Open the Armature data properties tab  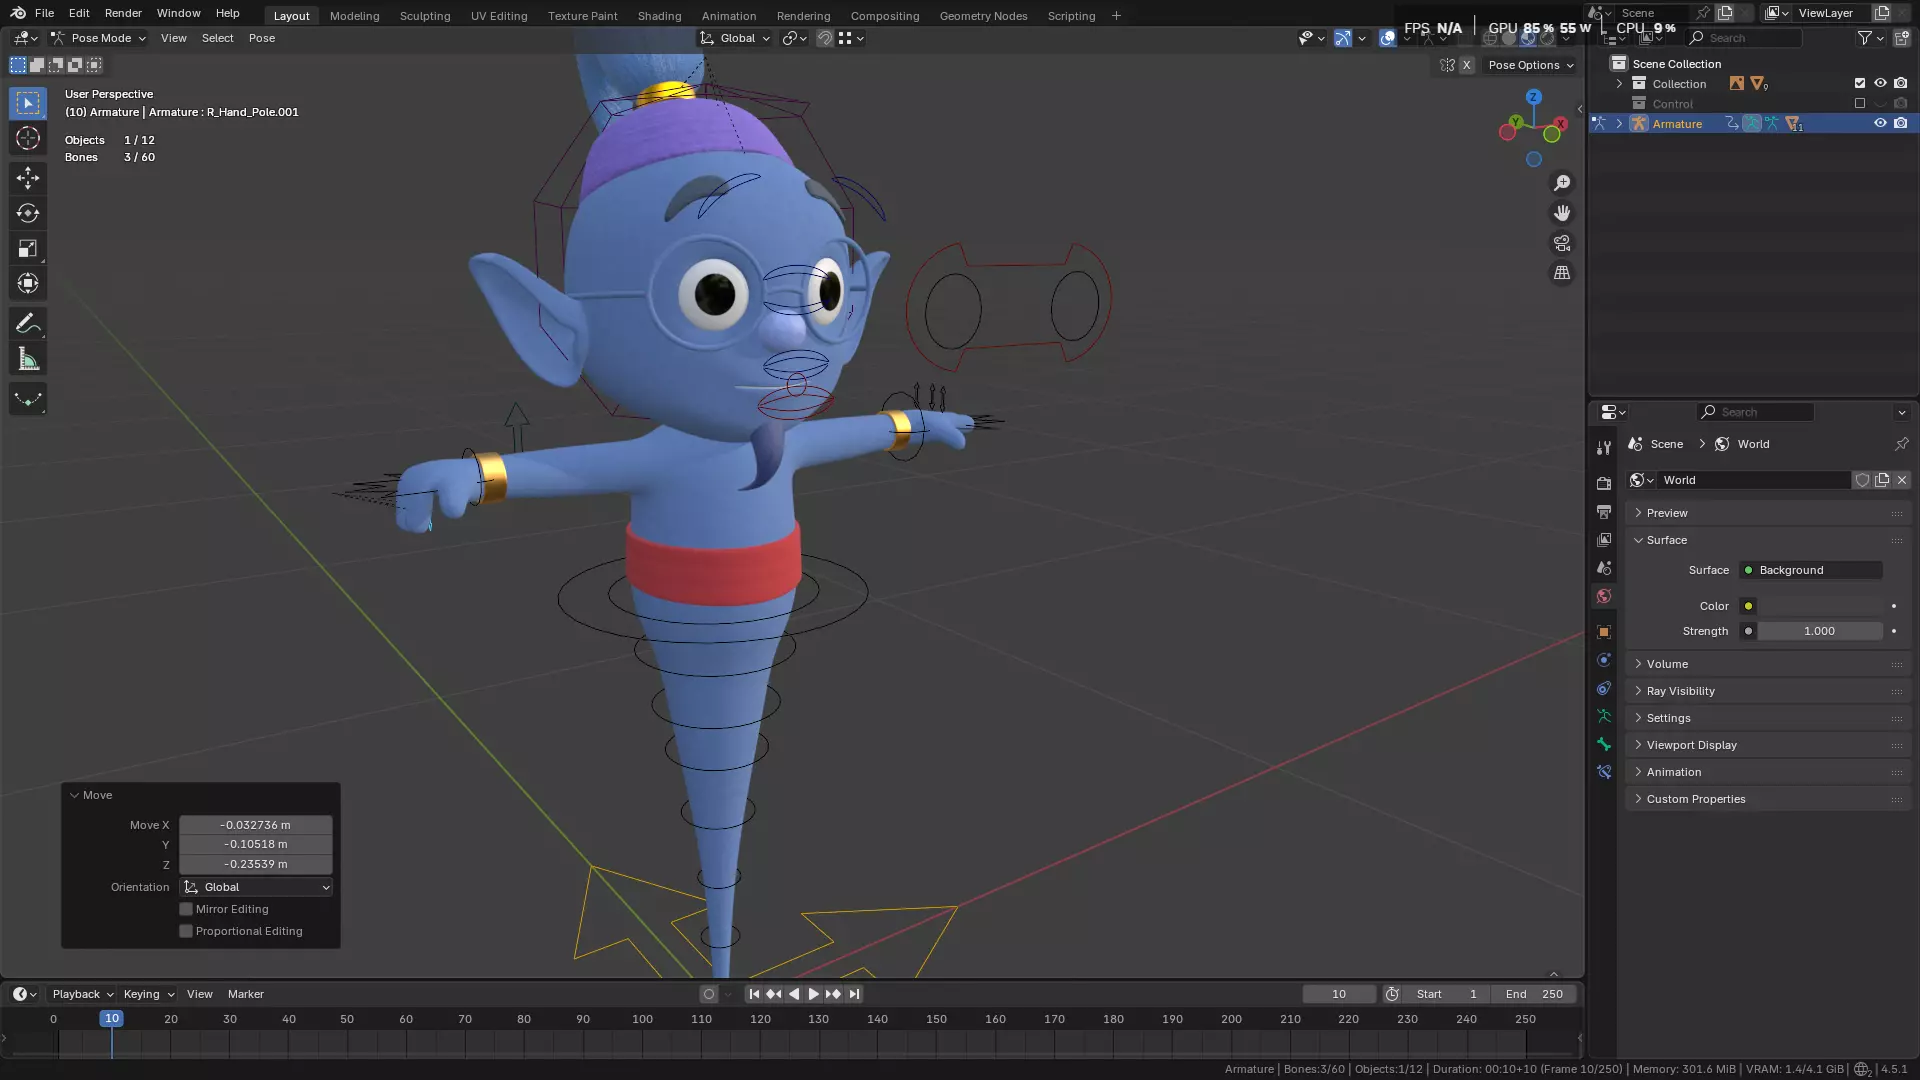[1604, 716]
